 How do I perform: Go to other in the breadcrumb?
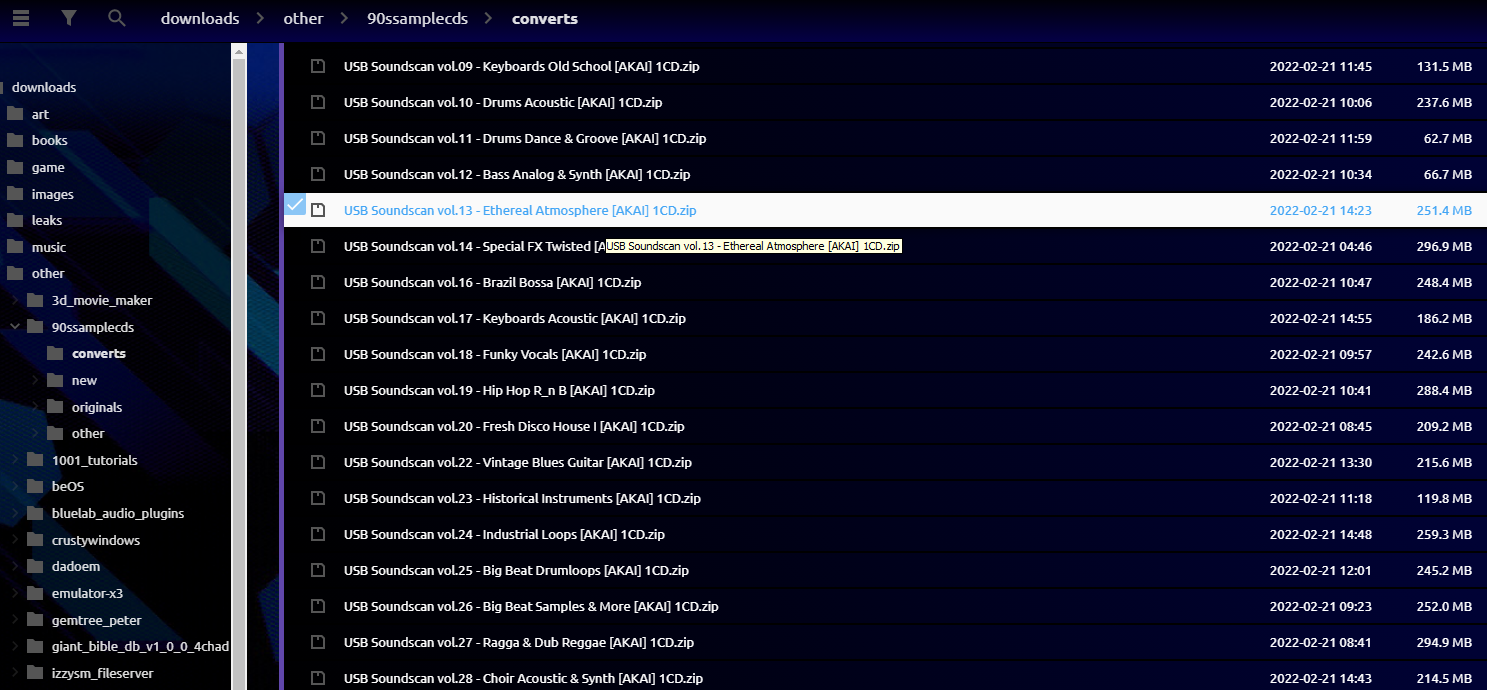pyautogui.click(x=303, y=18)
